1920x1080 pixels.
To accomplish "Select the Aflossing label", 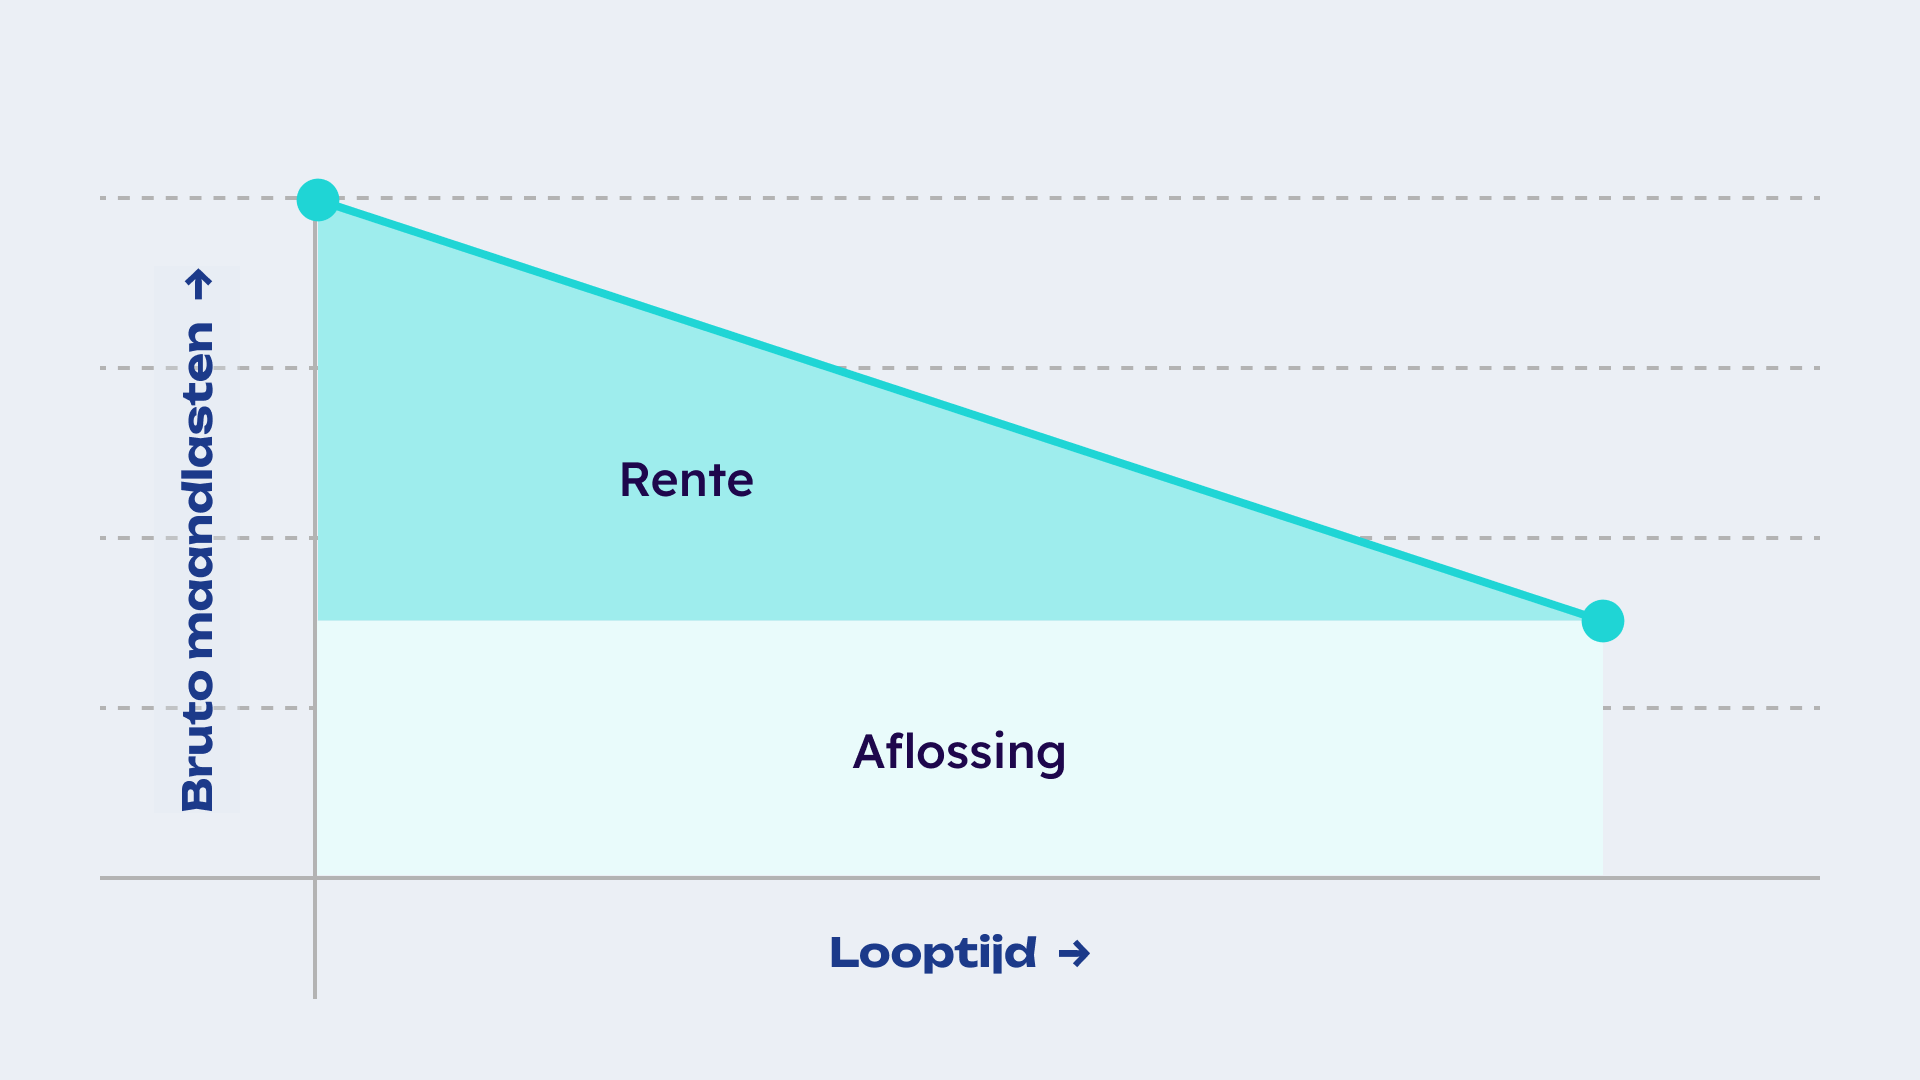I will pos(959,752).
